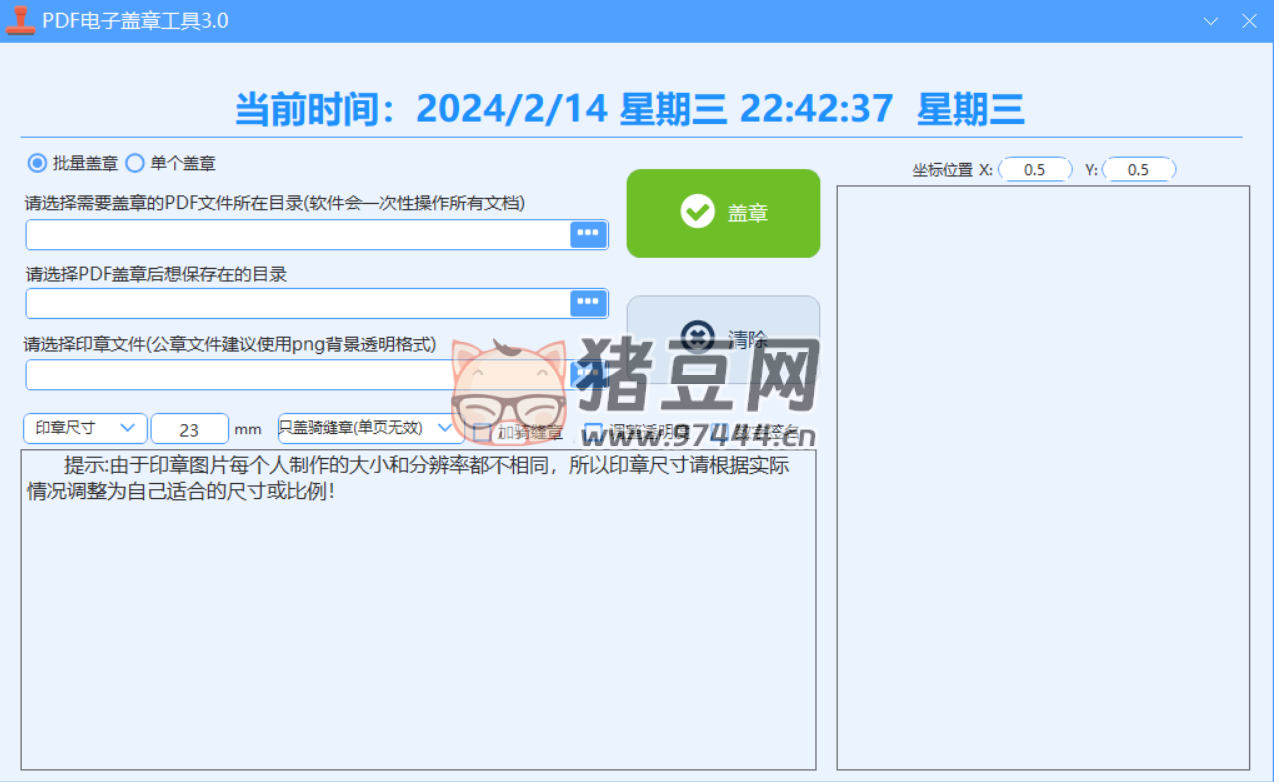Click the PDF source directory text field

tap(297, 234)
